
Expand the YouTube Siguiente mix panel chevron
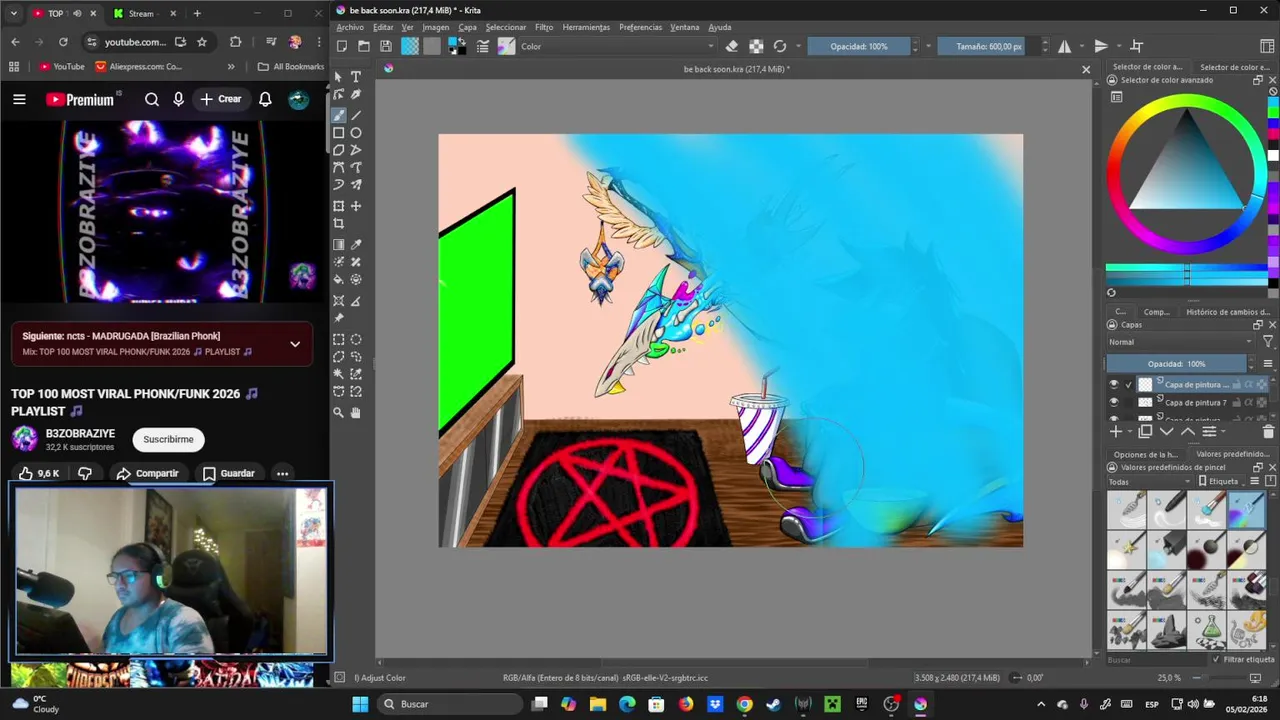click(295, 344)
